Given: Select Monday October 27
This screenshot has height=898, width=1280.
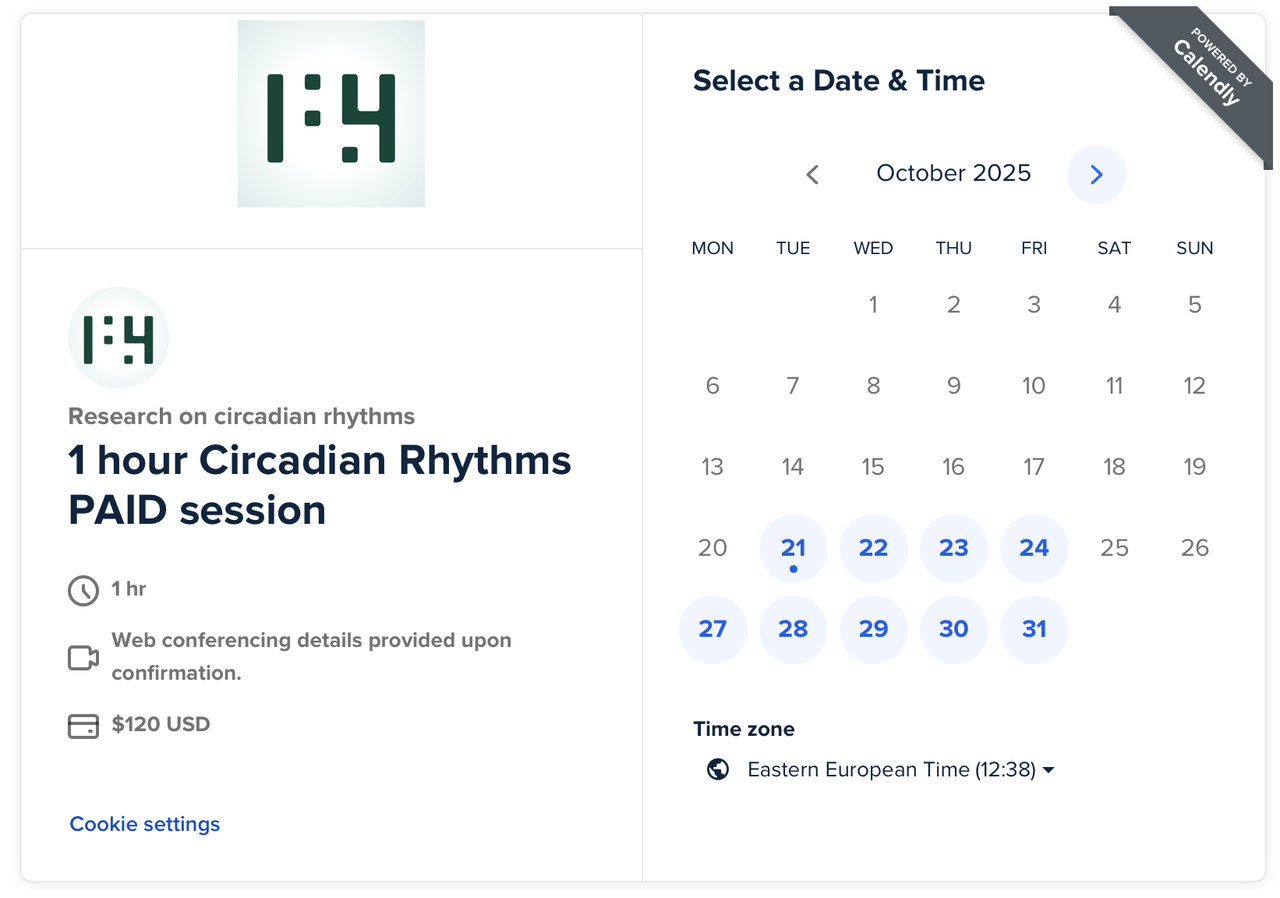Looking at the screenshot, I should pos(713,629).
